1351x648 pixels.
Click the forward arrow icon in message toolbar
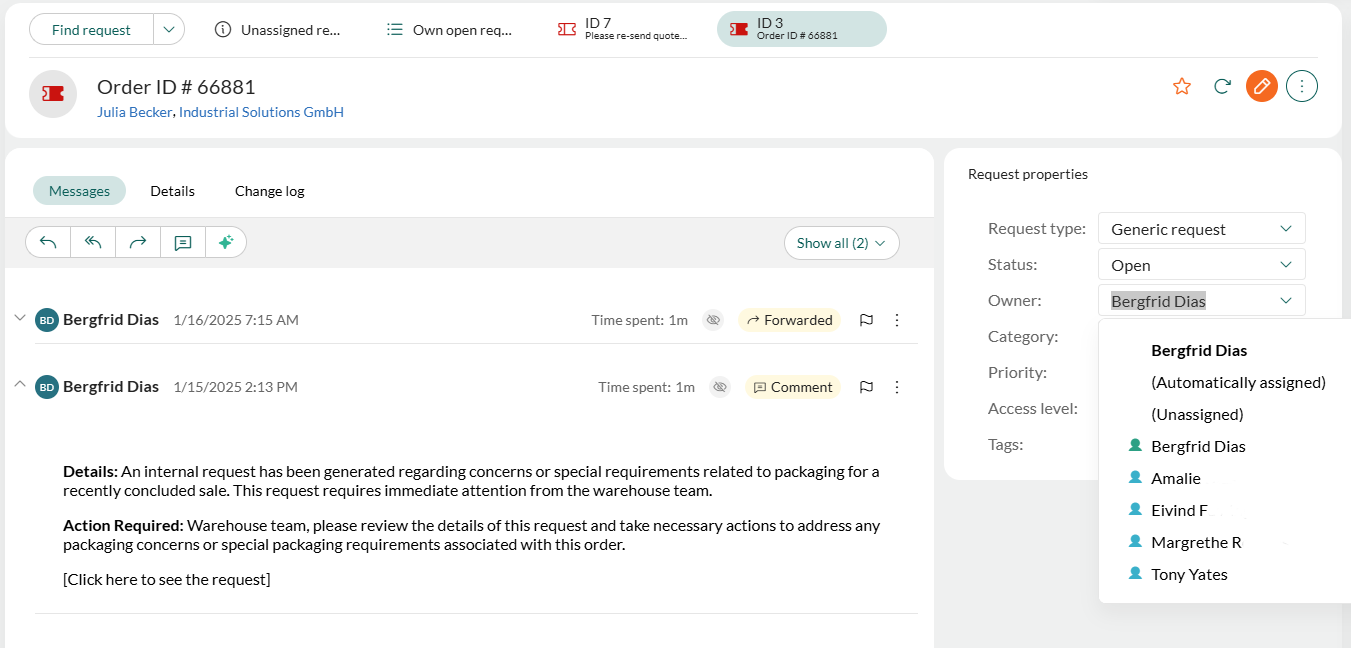[138, 242]
